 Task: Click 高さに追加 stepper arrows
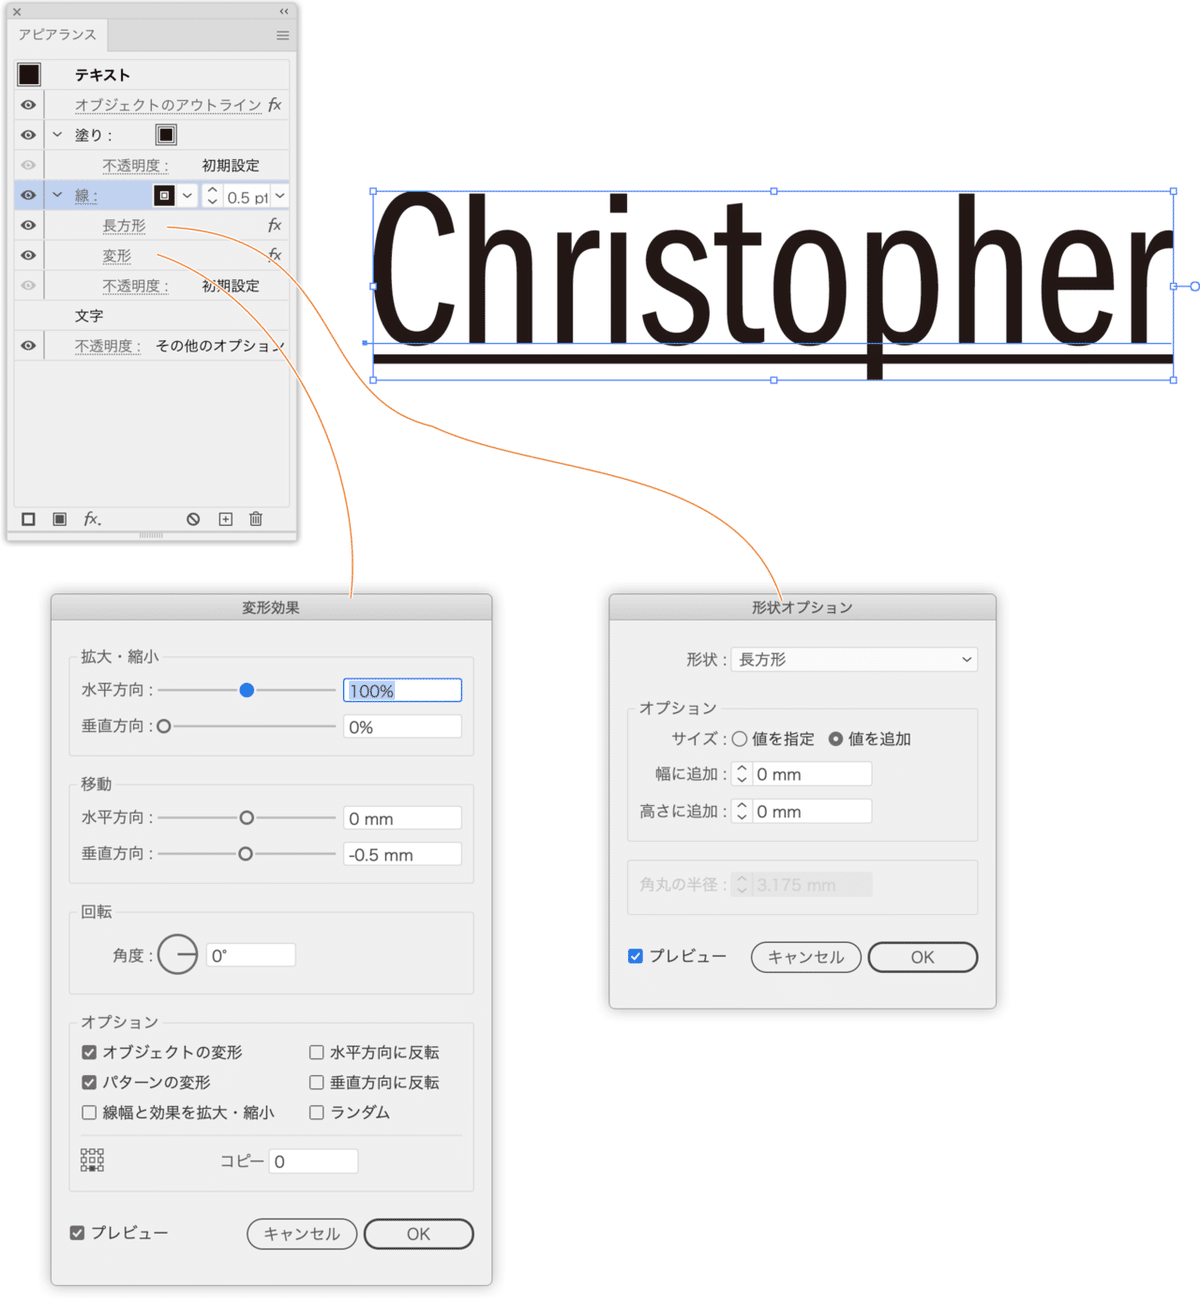click(741, 811)
